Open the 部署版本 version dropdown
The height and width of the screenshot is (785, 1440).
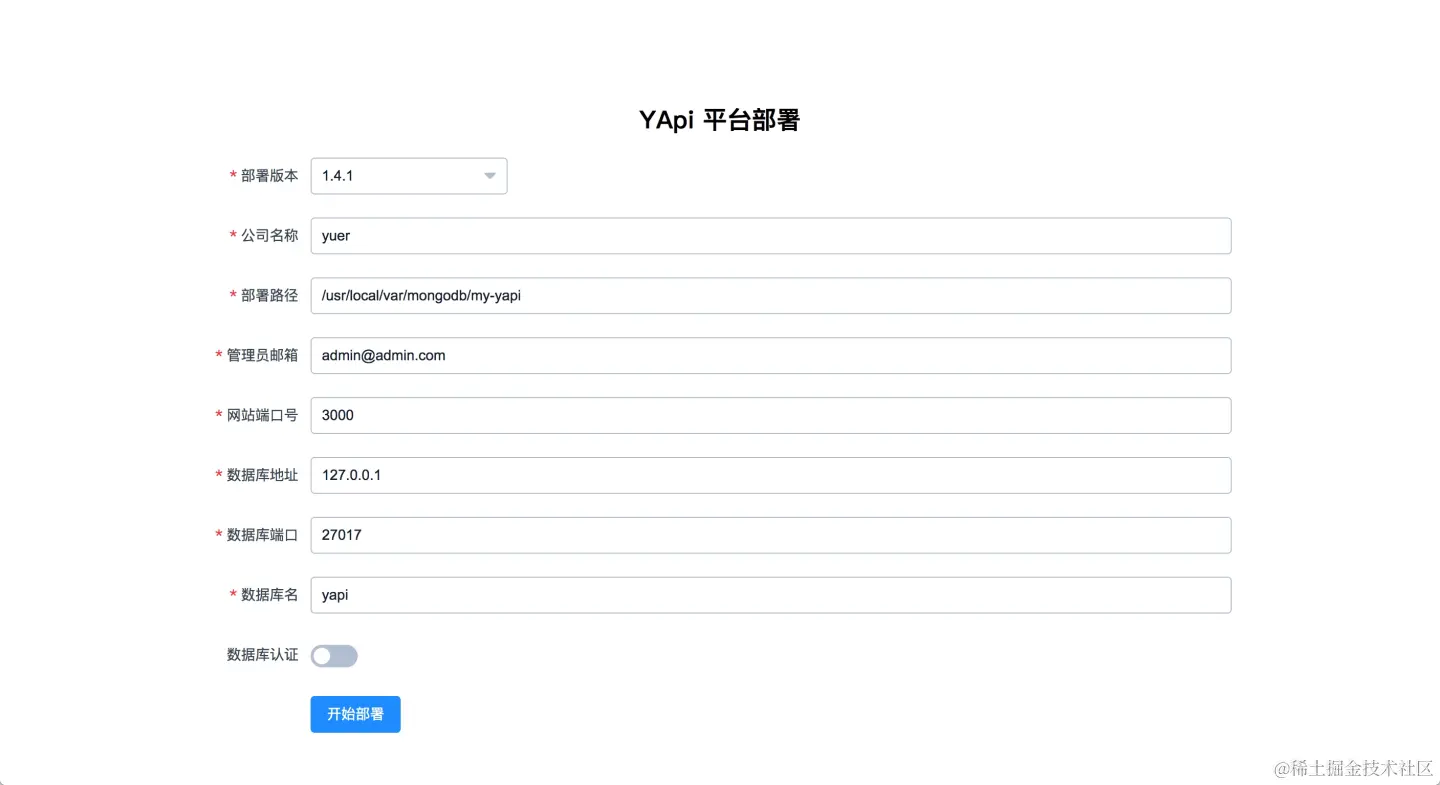[x=409, y=176]
